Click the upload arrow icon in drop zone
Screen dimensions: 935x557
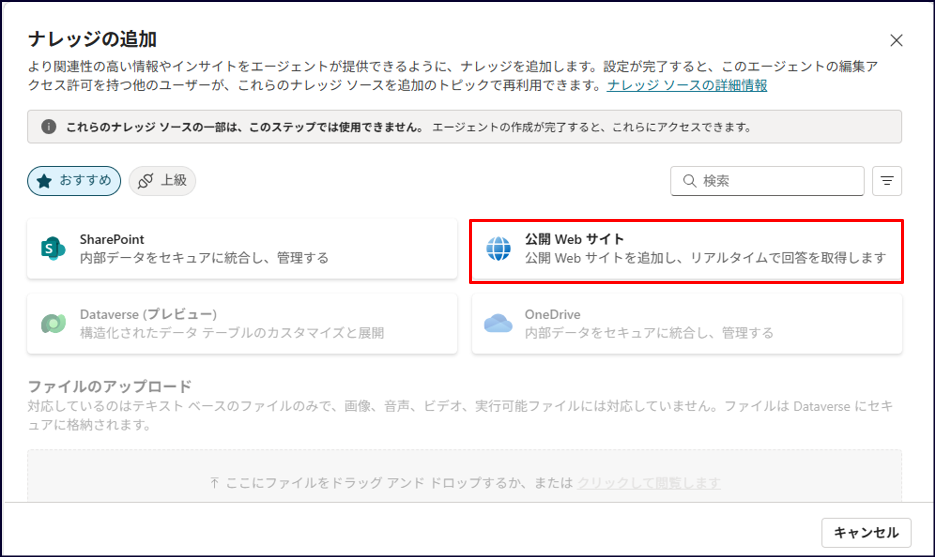(215, 482)
